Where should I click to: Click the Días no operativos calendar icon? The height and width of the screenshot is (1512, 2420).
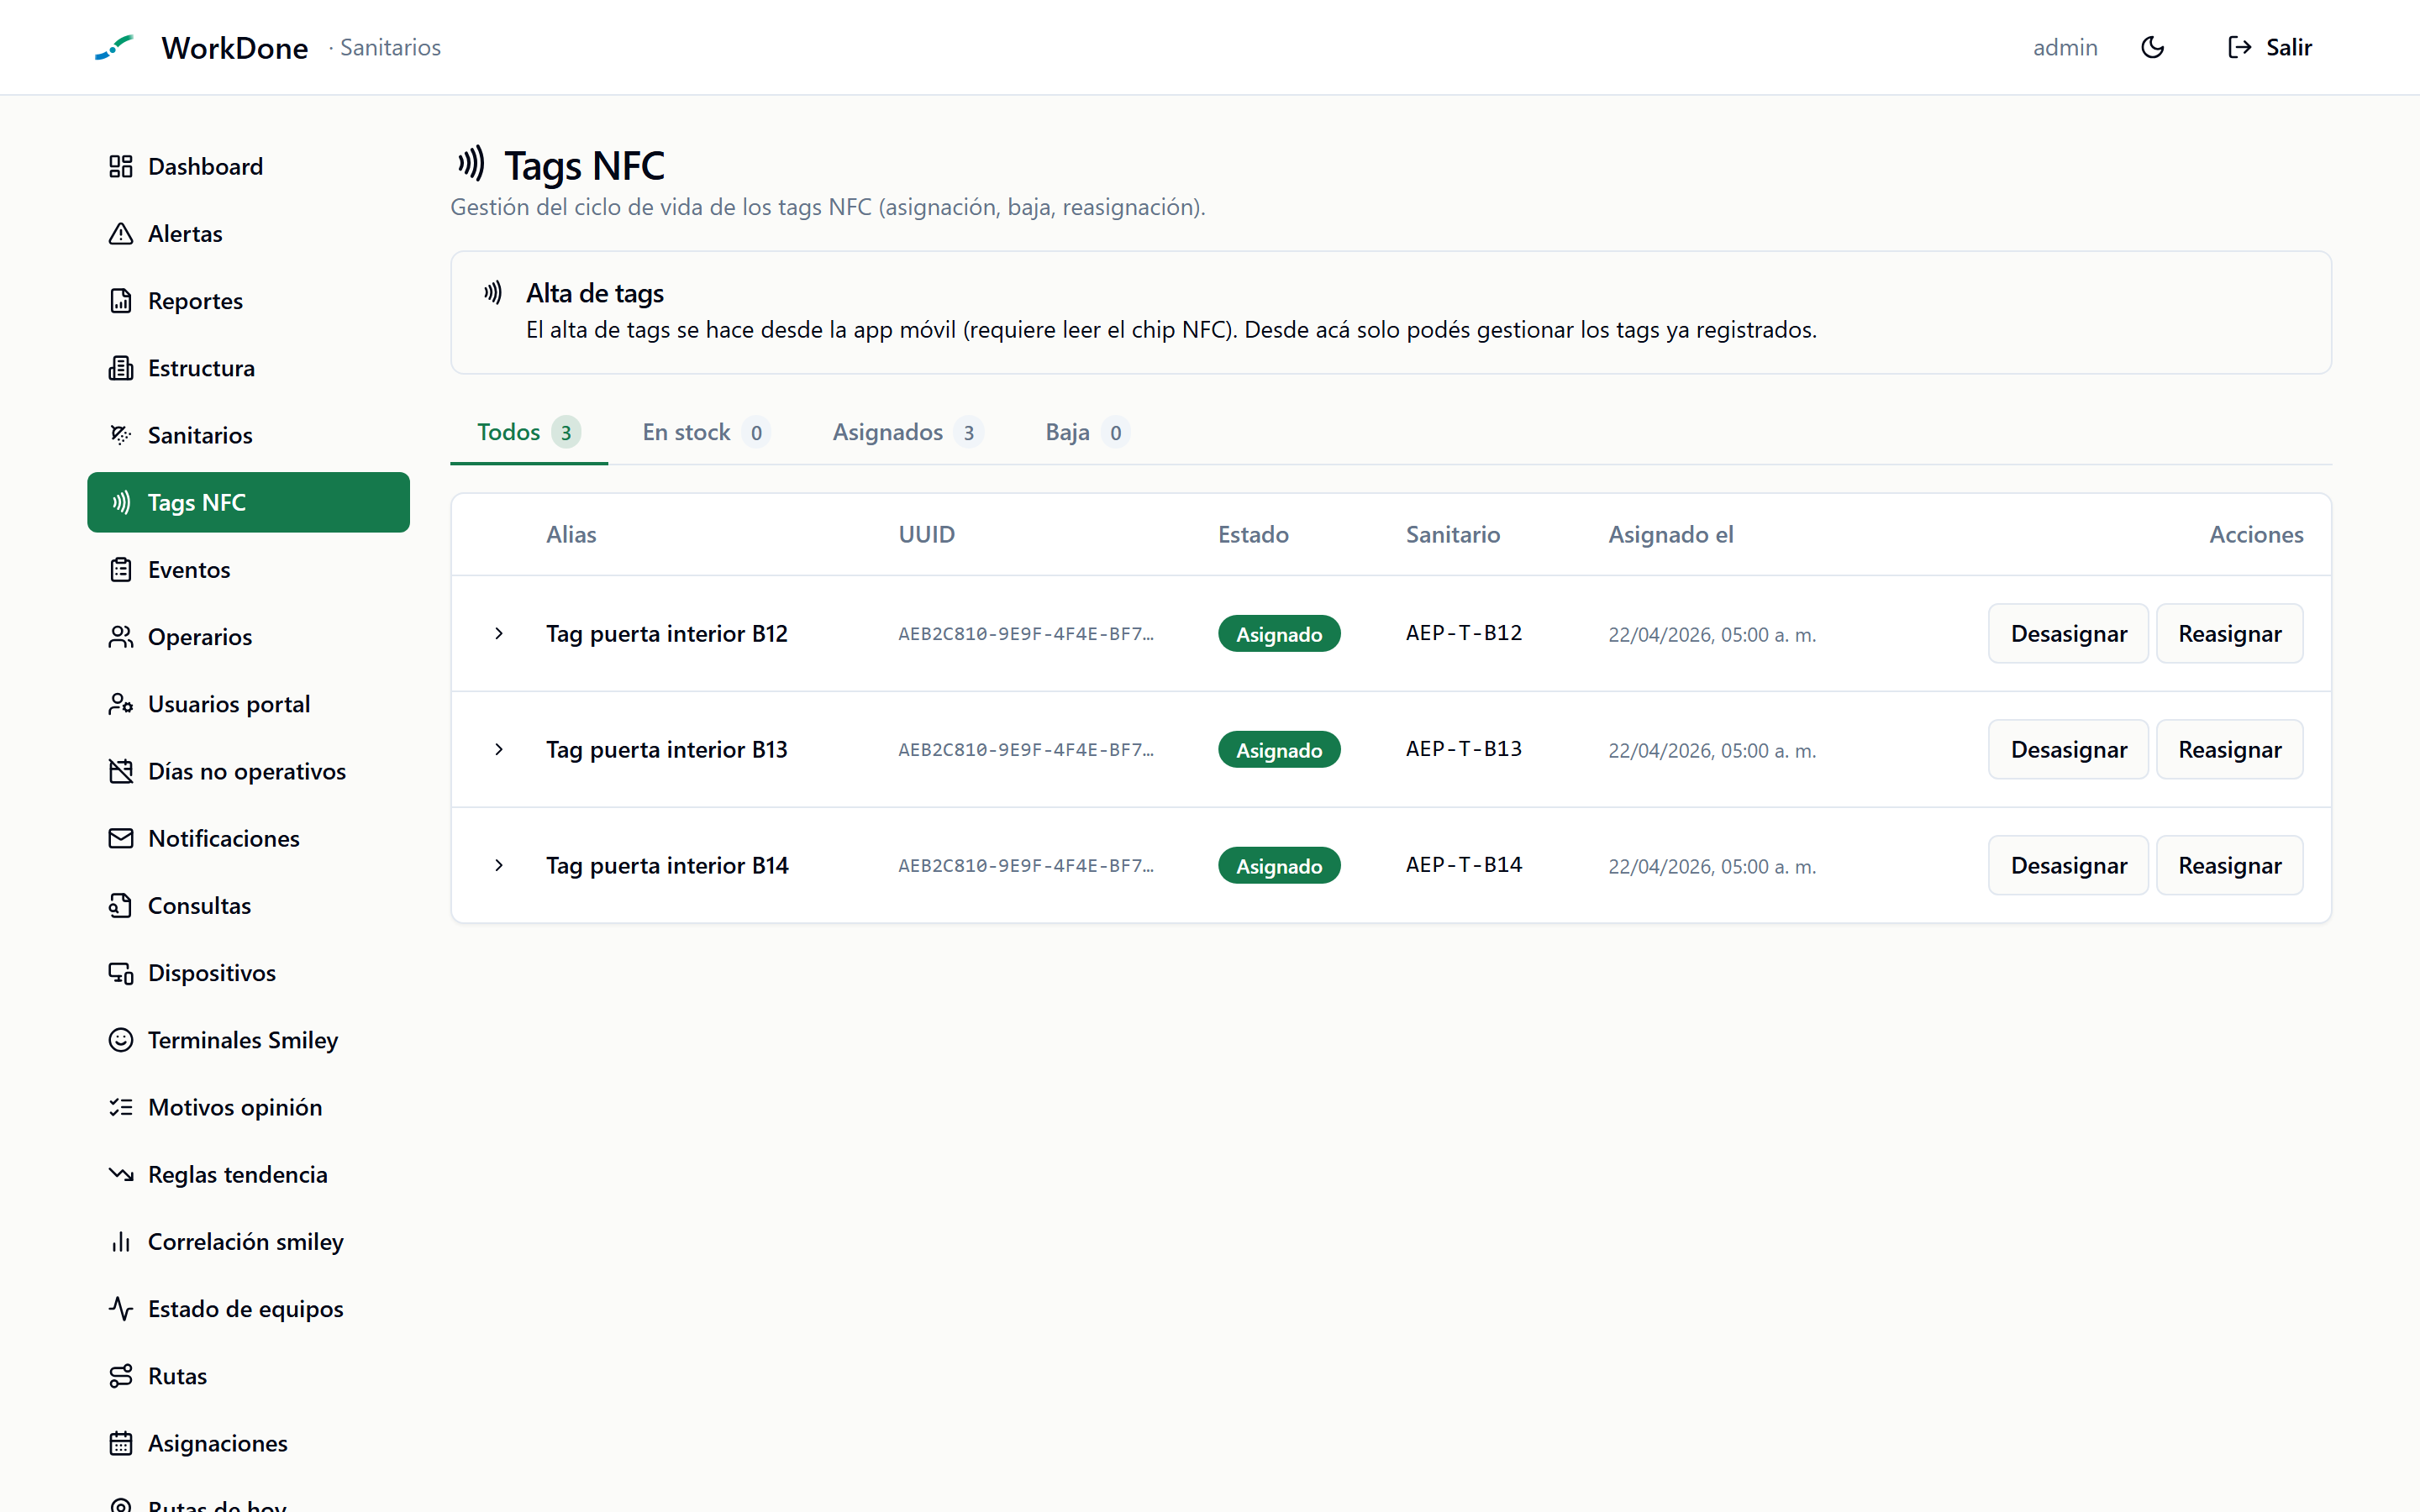(x=121, y=771)
